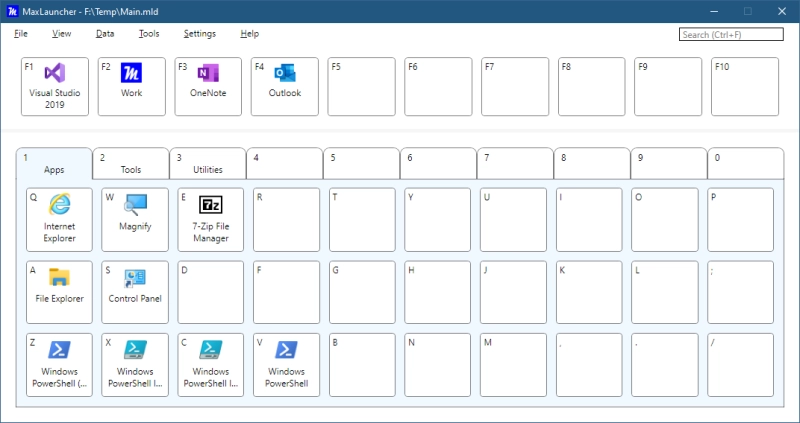Select the empty tab 9
This screenshot has height=423, width=800.
coord(669,164)
